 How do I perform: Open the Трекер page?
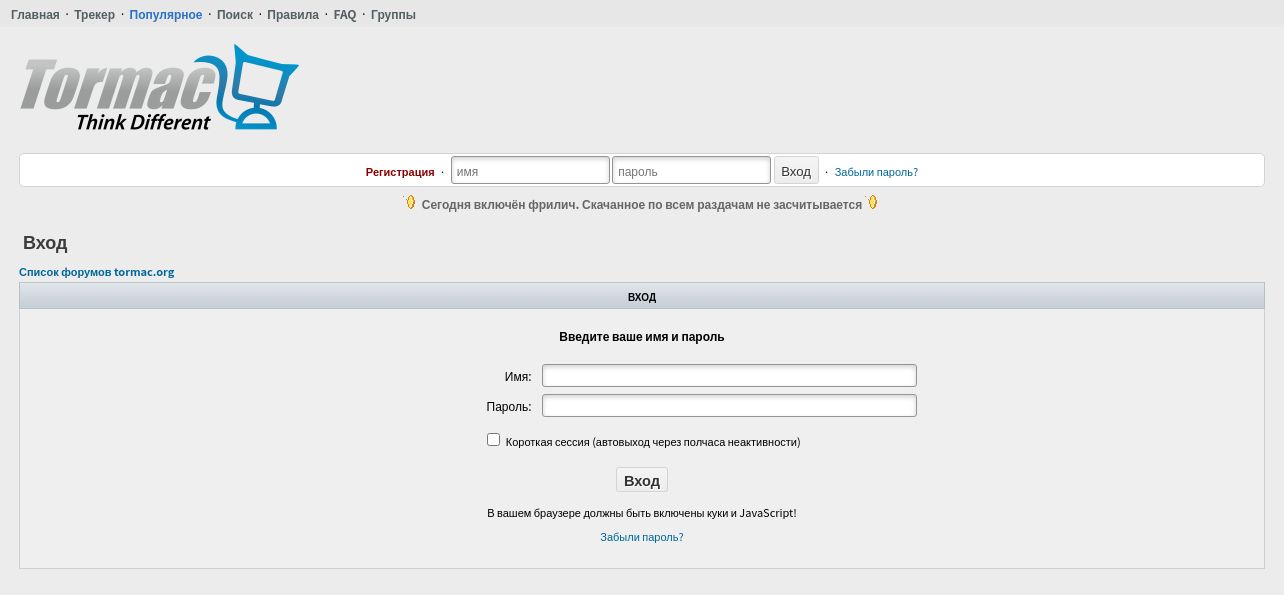point(94,15)
